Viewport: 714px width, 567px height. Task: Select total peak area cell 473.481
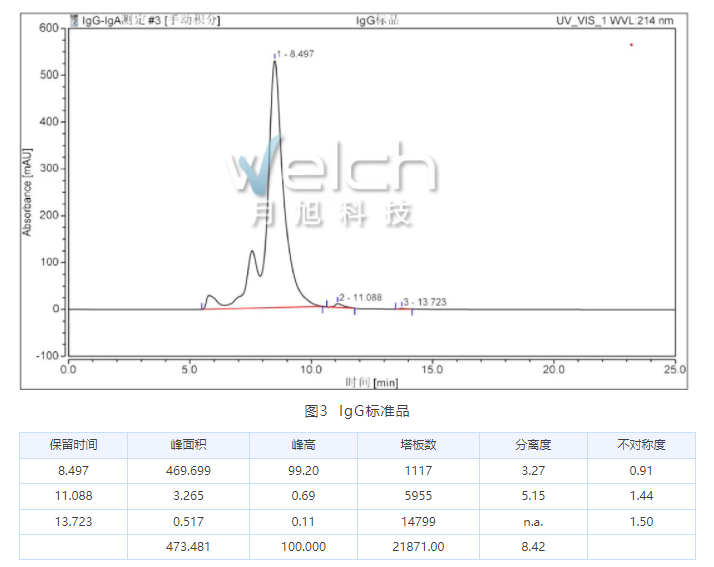pos(189,547)
